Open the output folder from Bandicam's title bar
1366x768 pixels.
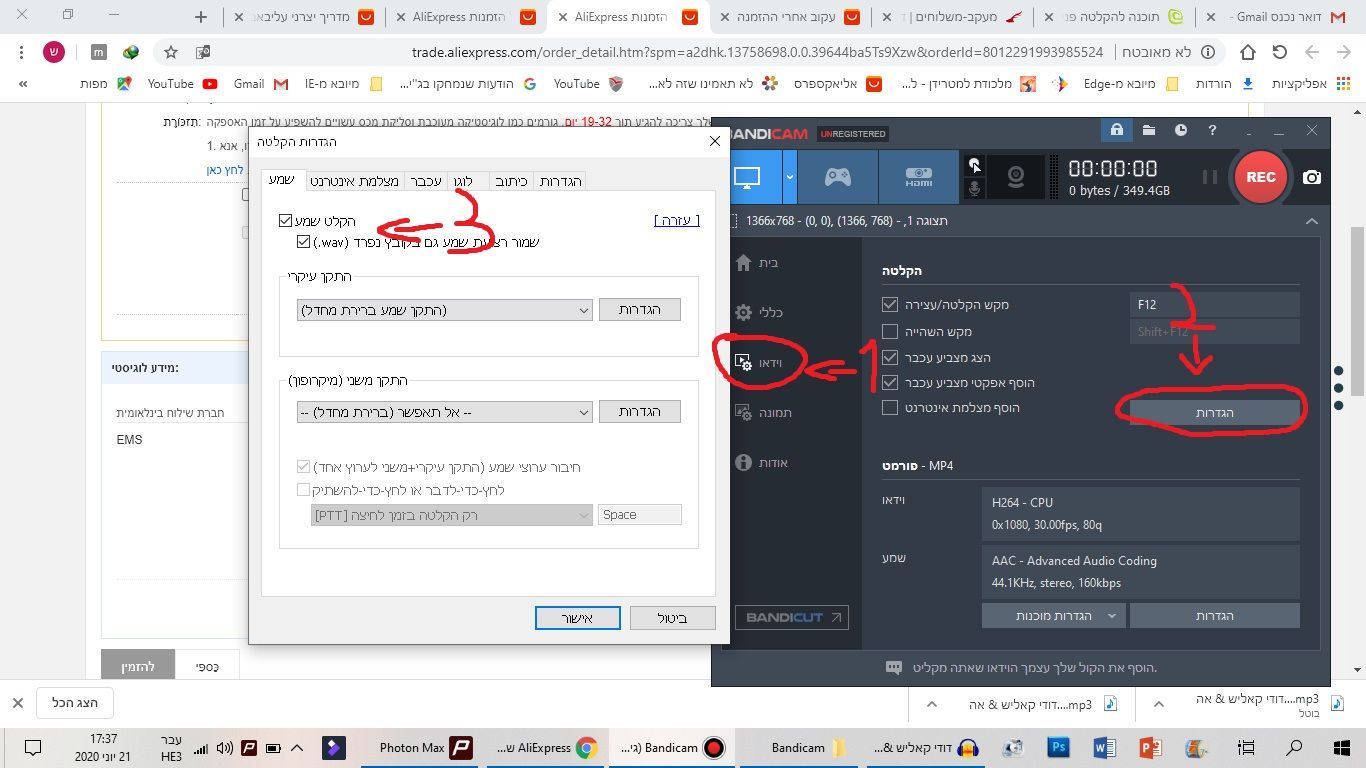(x=1147, y=131)
